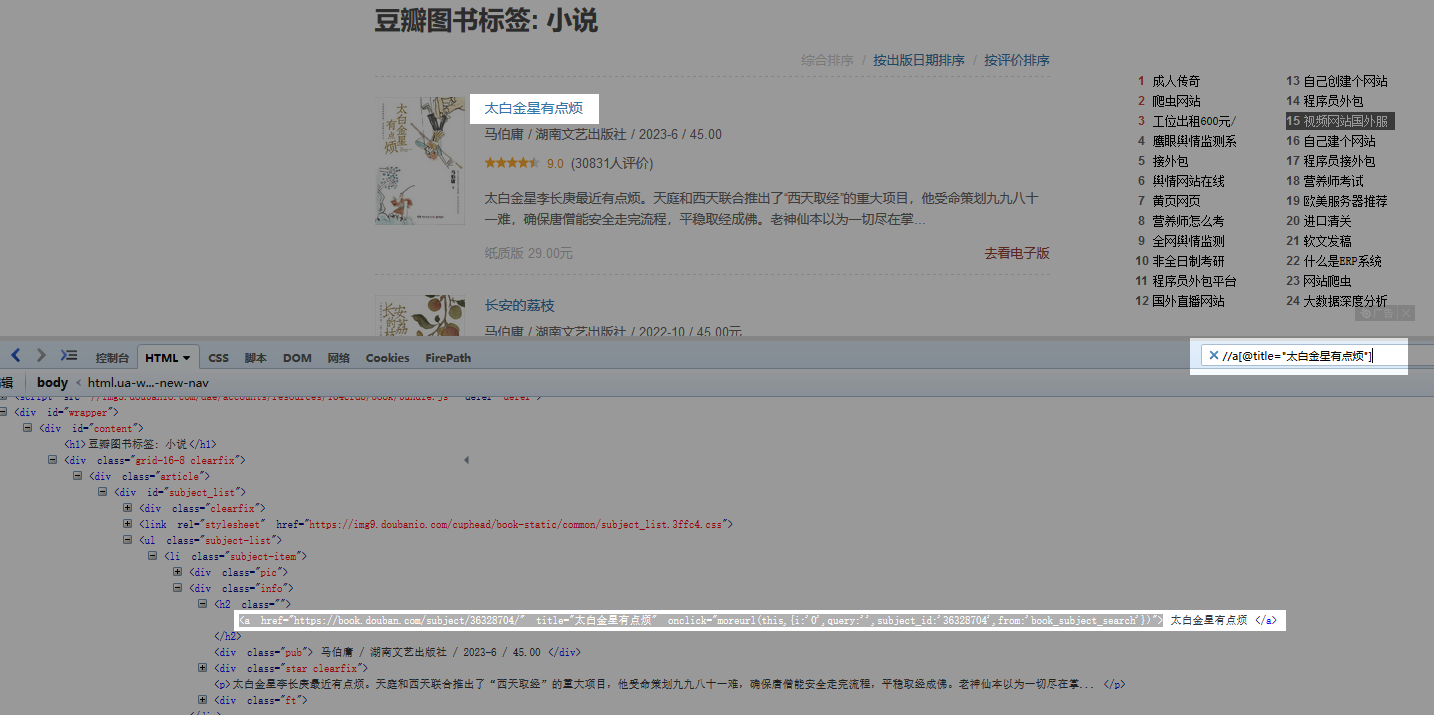Click the Firebug forward arrow icon
1434x724 pixels.
[x=41, y=355]
